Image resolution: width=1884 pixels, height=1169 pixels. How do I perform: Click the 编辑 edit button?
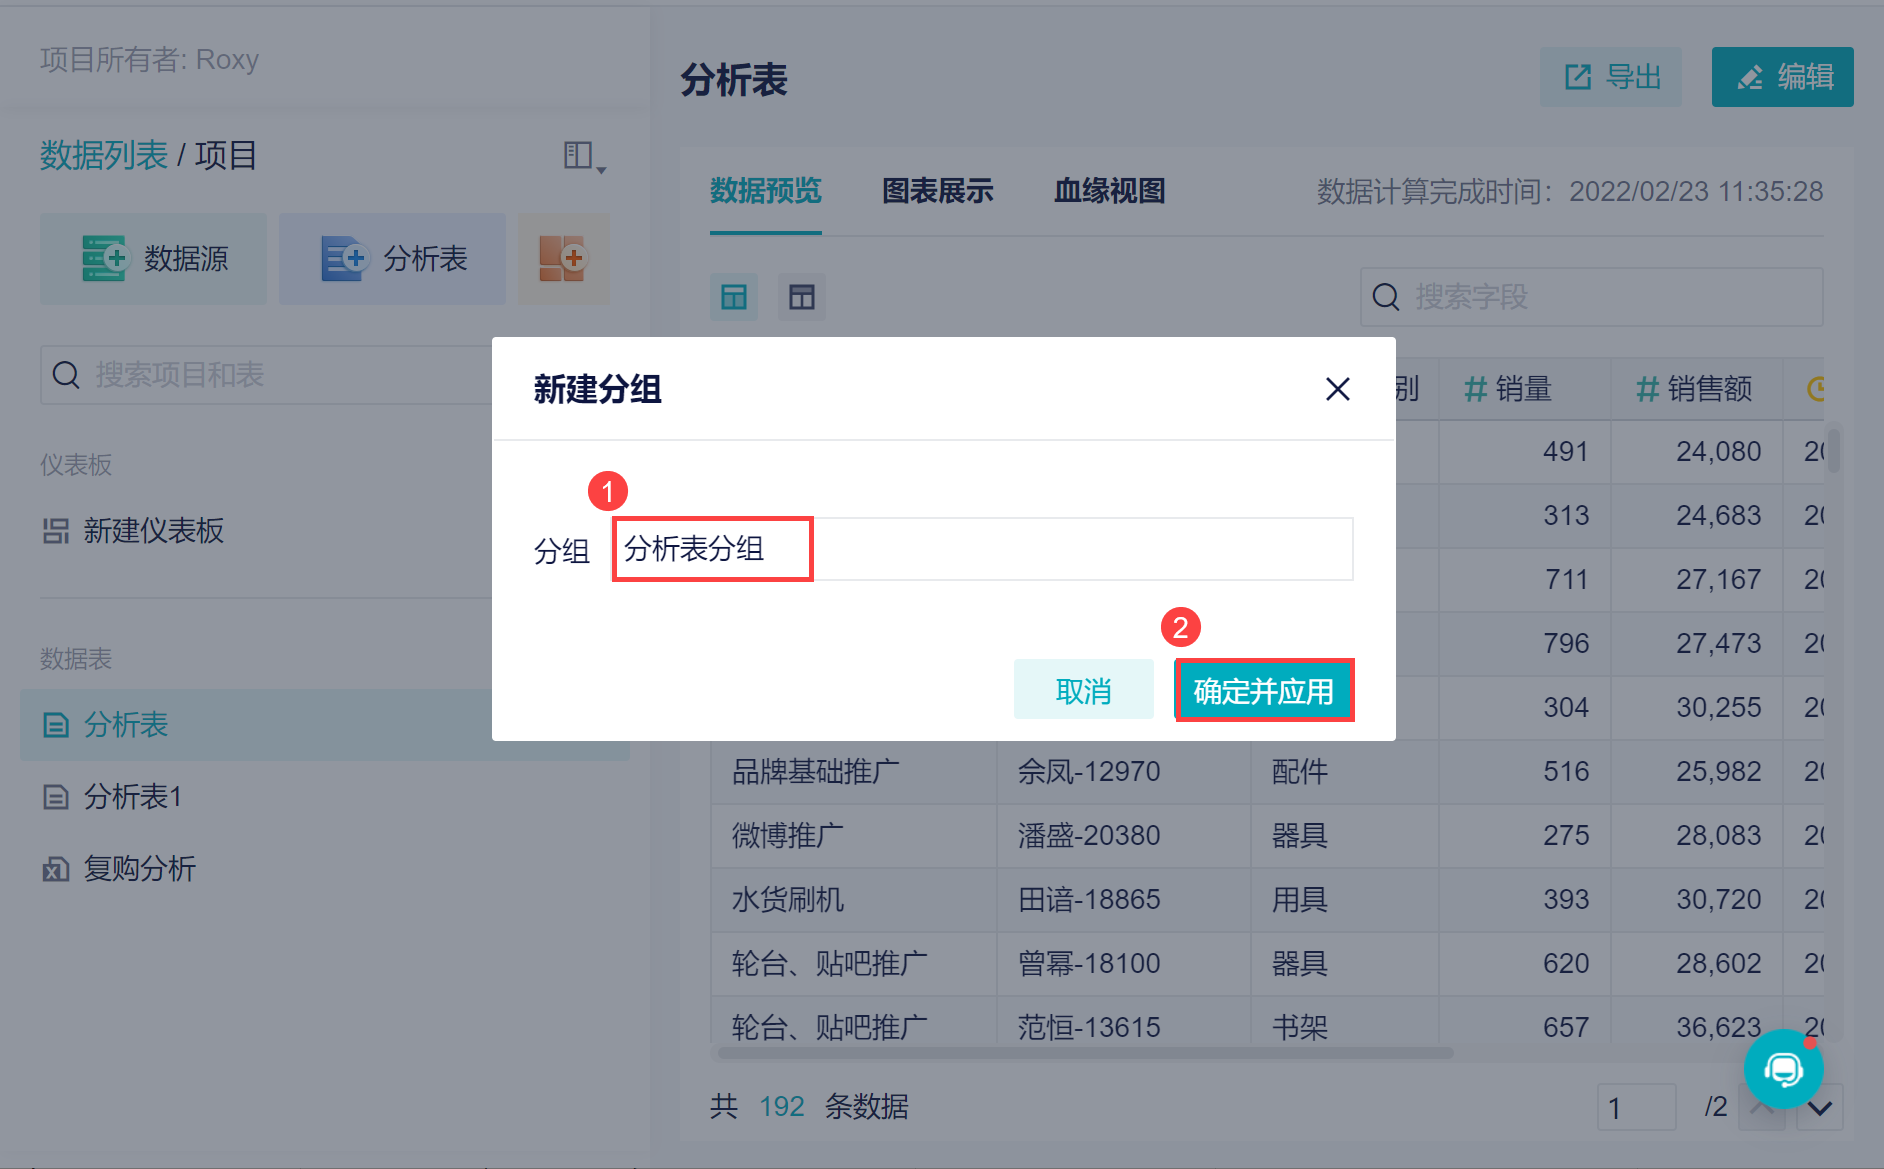click(1782, 77)
